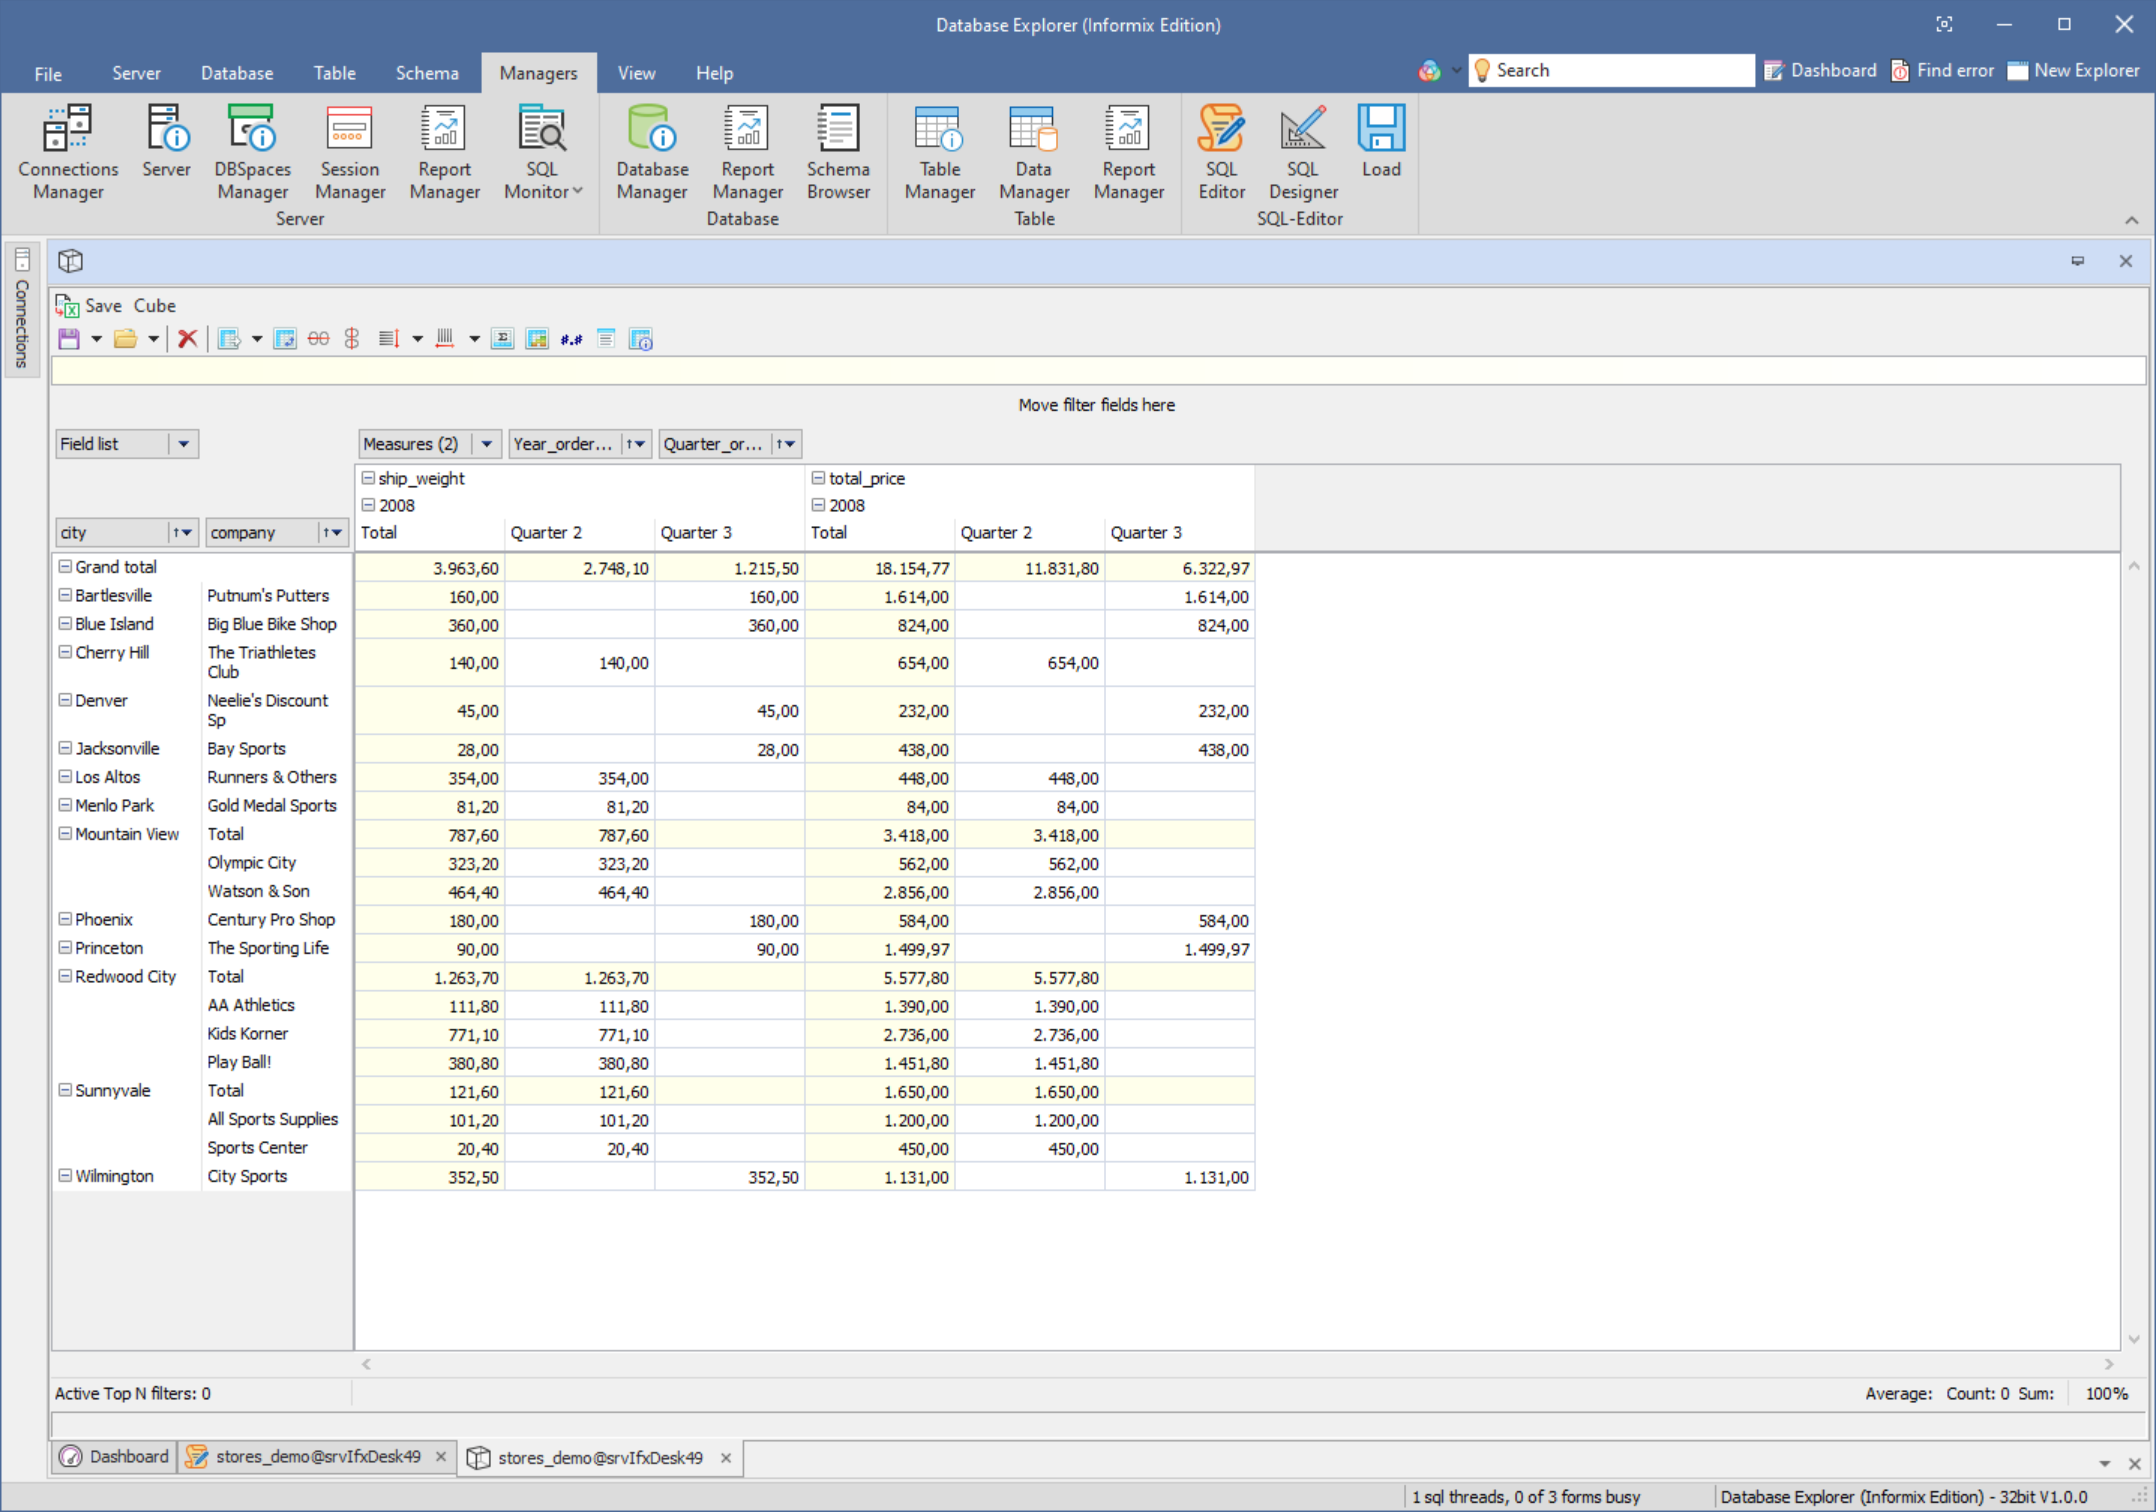
Task: Open the save icon dropdown arrow
Action: (x=97, y=339)
